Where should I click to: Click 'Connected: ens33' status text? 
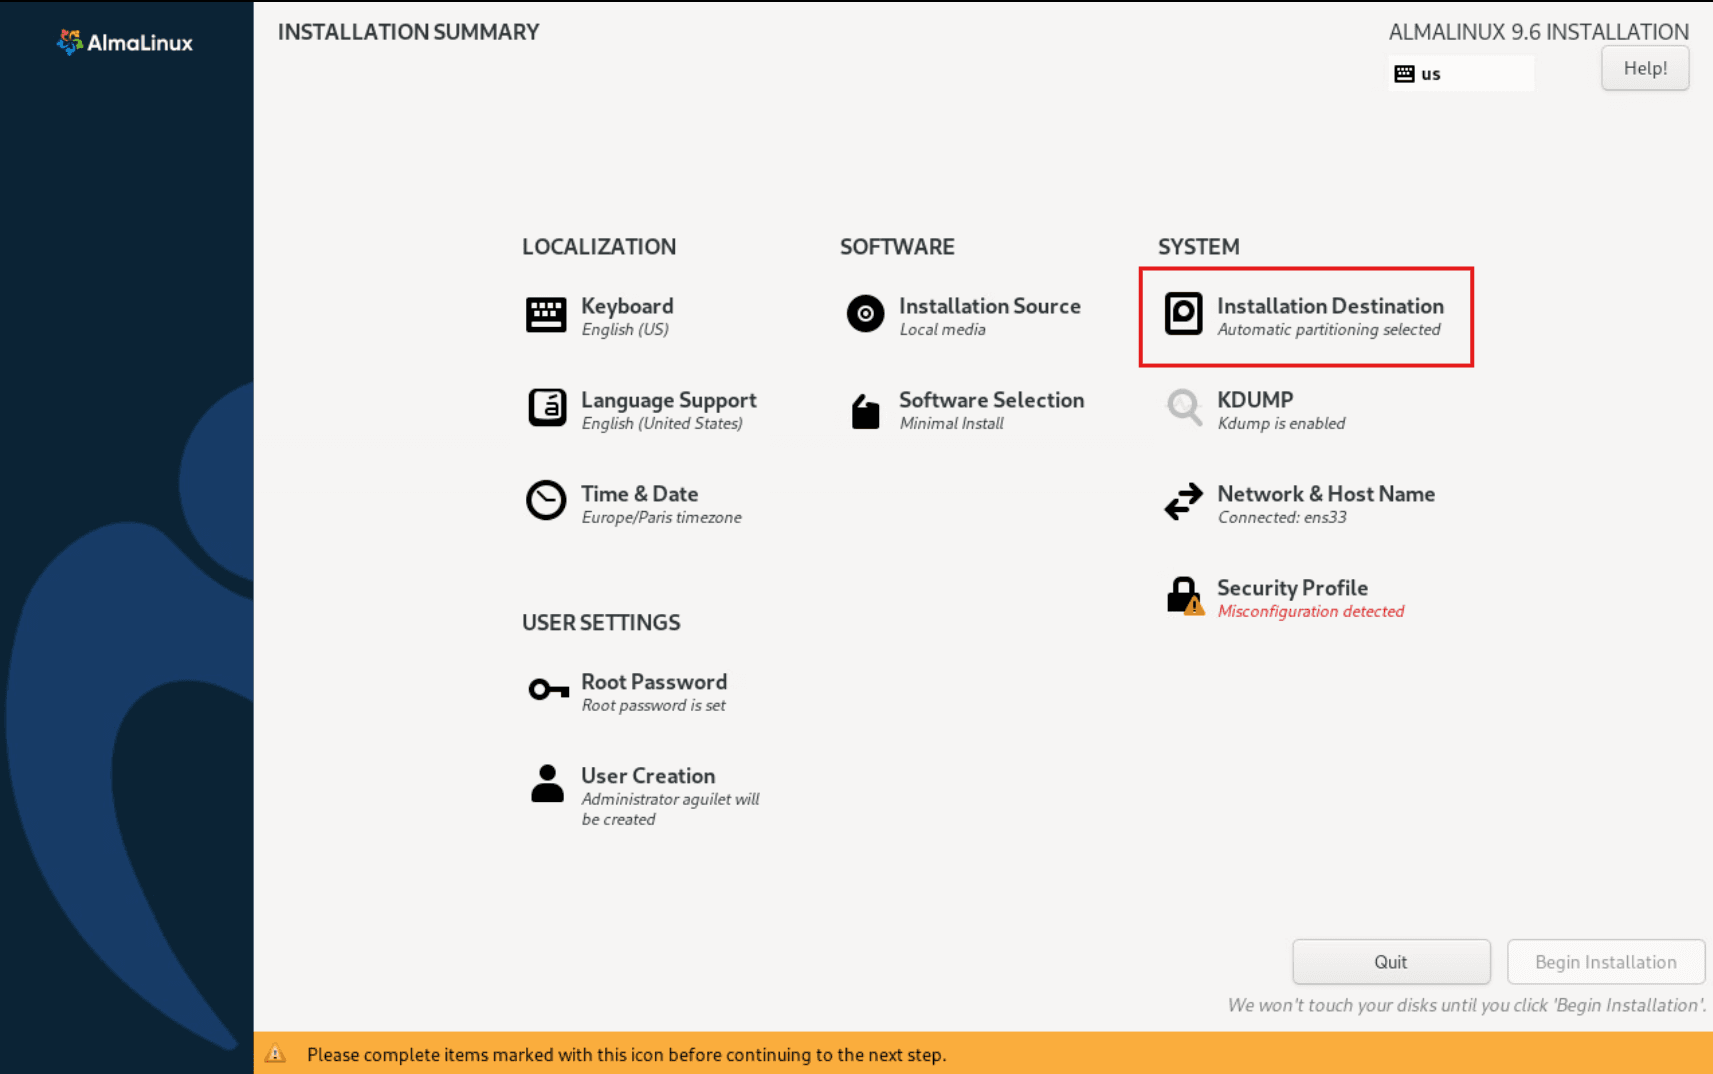[1281, 518]
